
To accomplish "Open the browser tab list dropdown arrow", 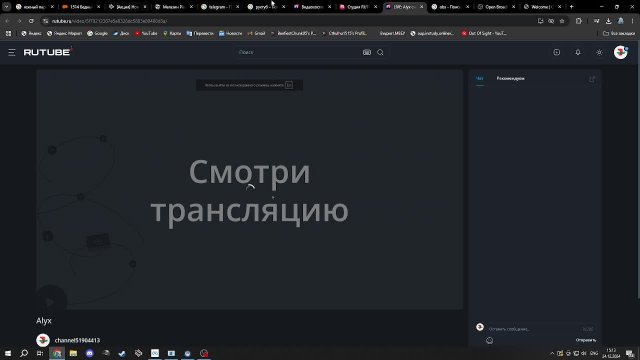I will 7,7.
